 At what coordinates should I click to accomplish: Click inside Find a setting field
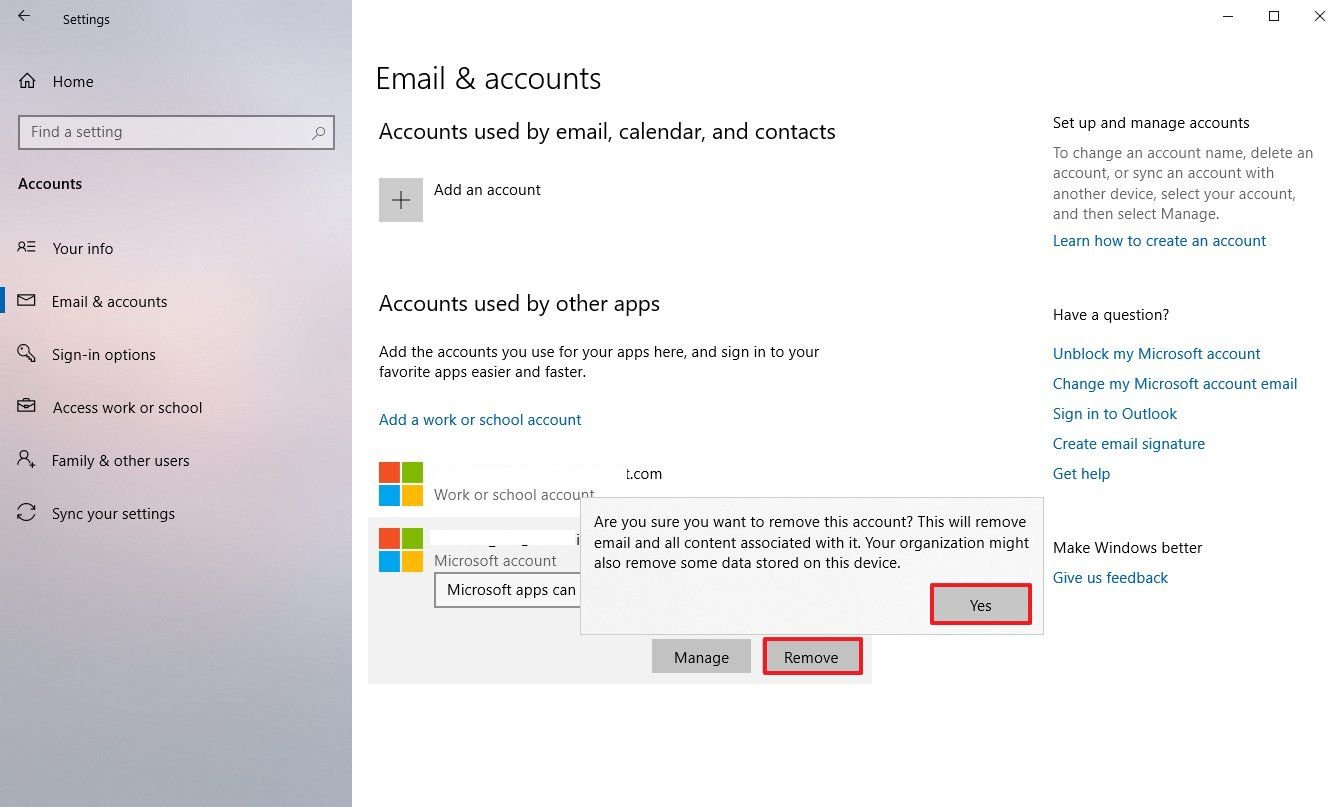tap(165, 132)
